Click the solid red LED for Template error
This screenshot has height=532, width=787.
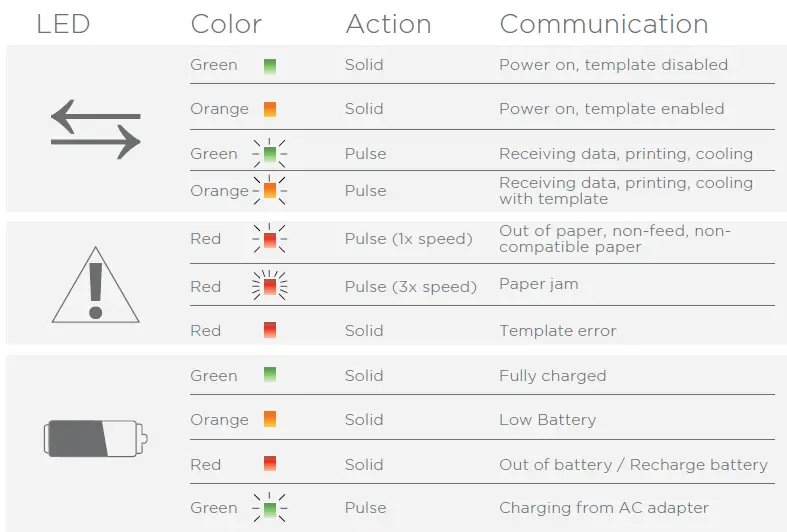point(270,330)
